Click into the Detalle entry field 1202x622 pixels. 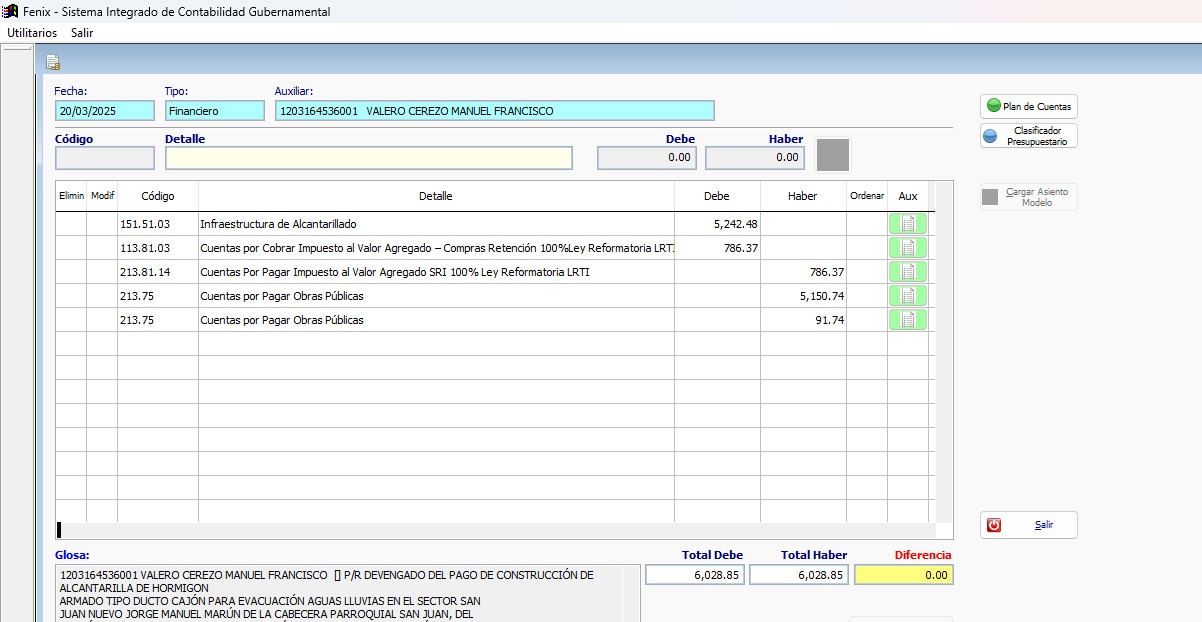click(368, 158)
